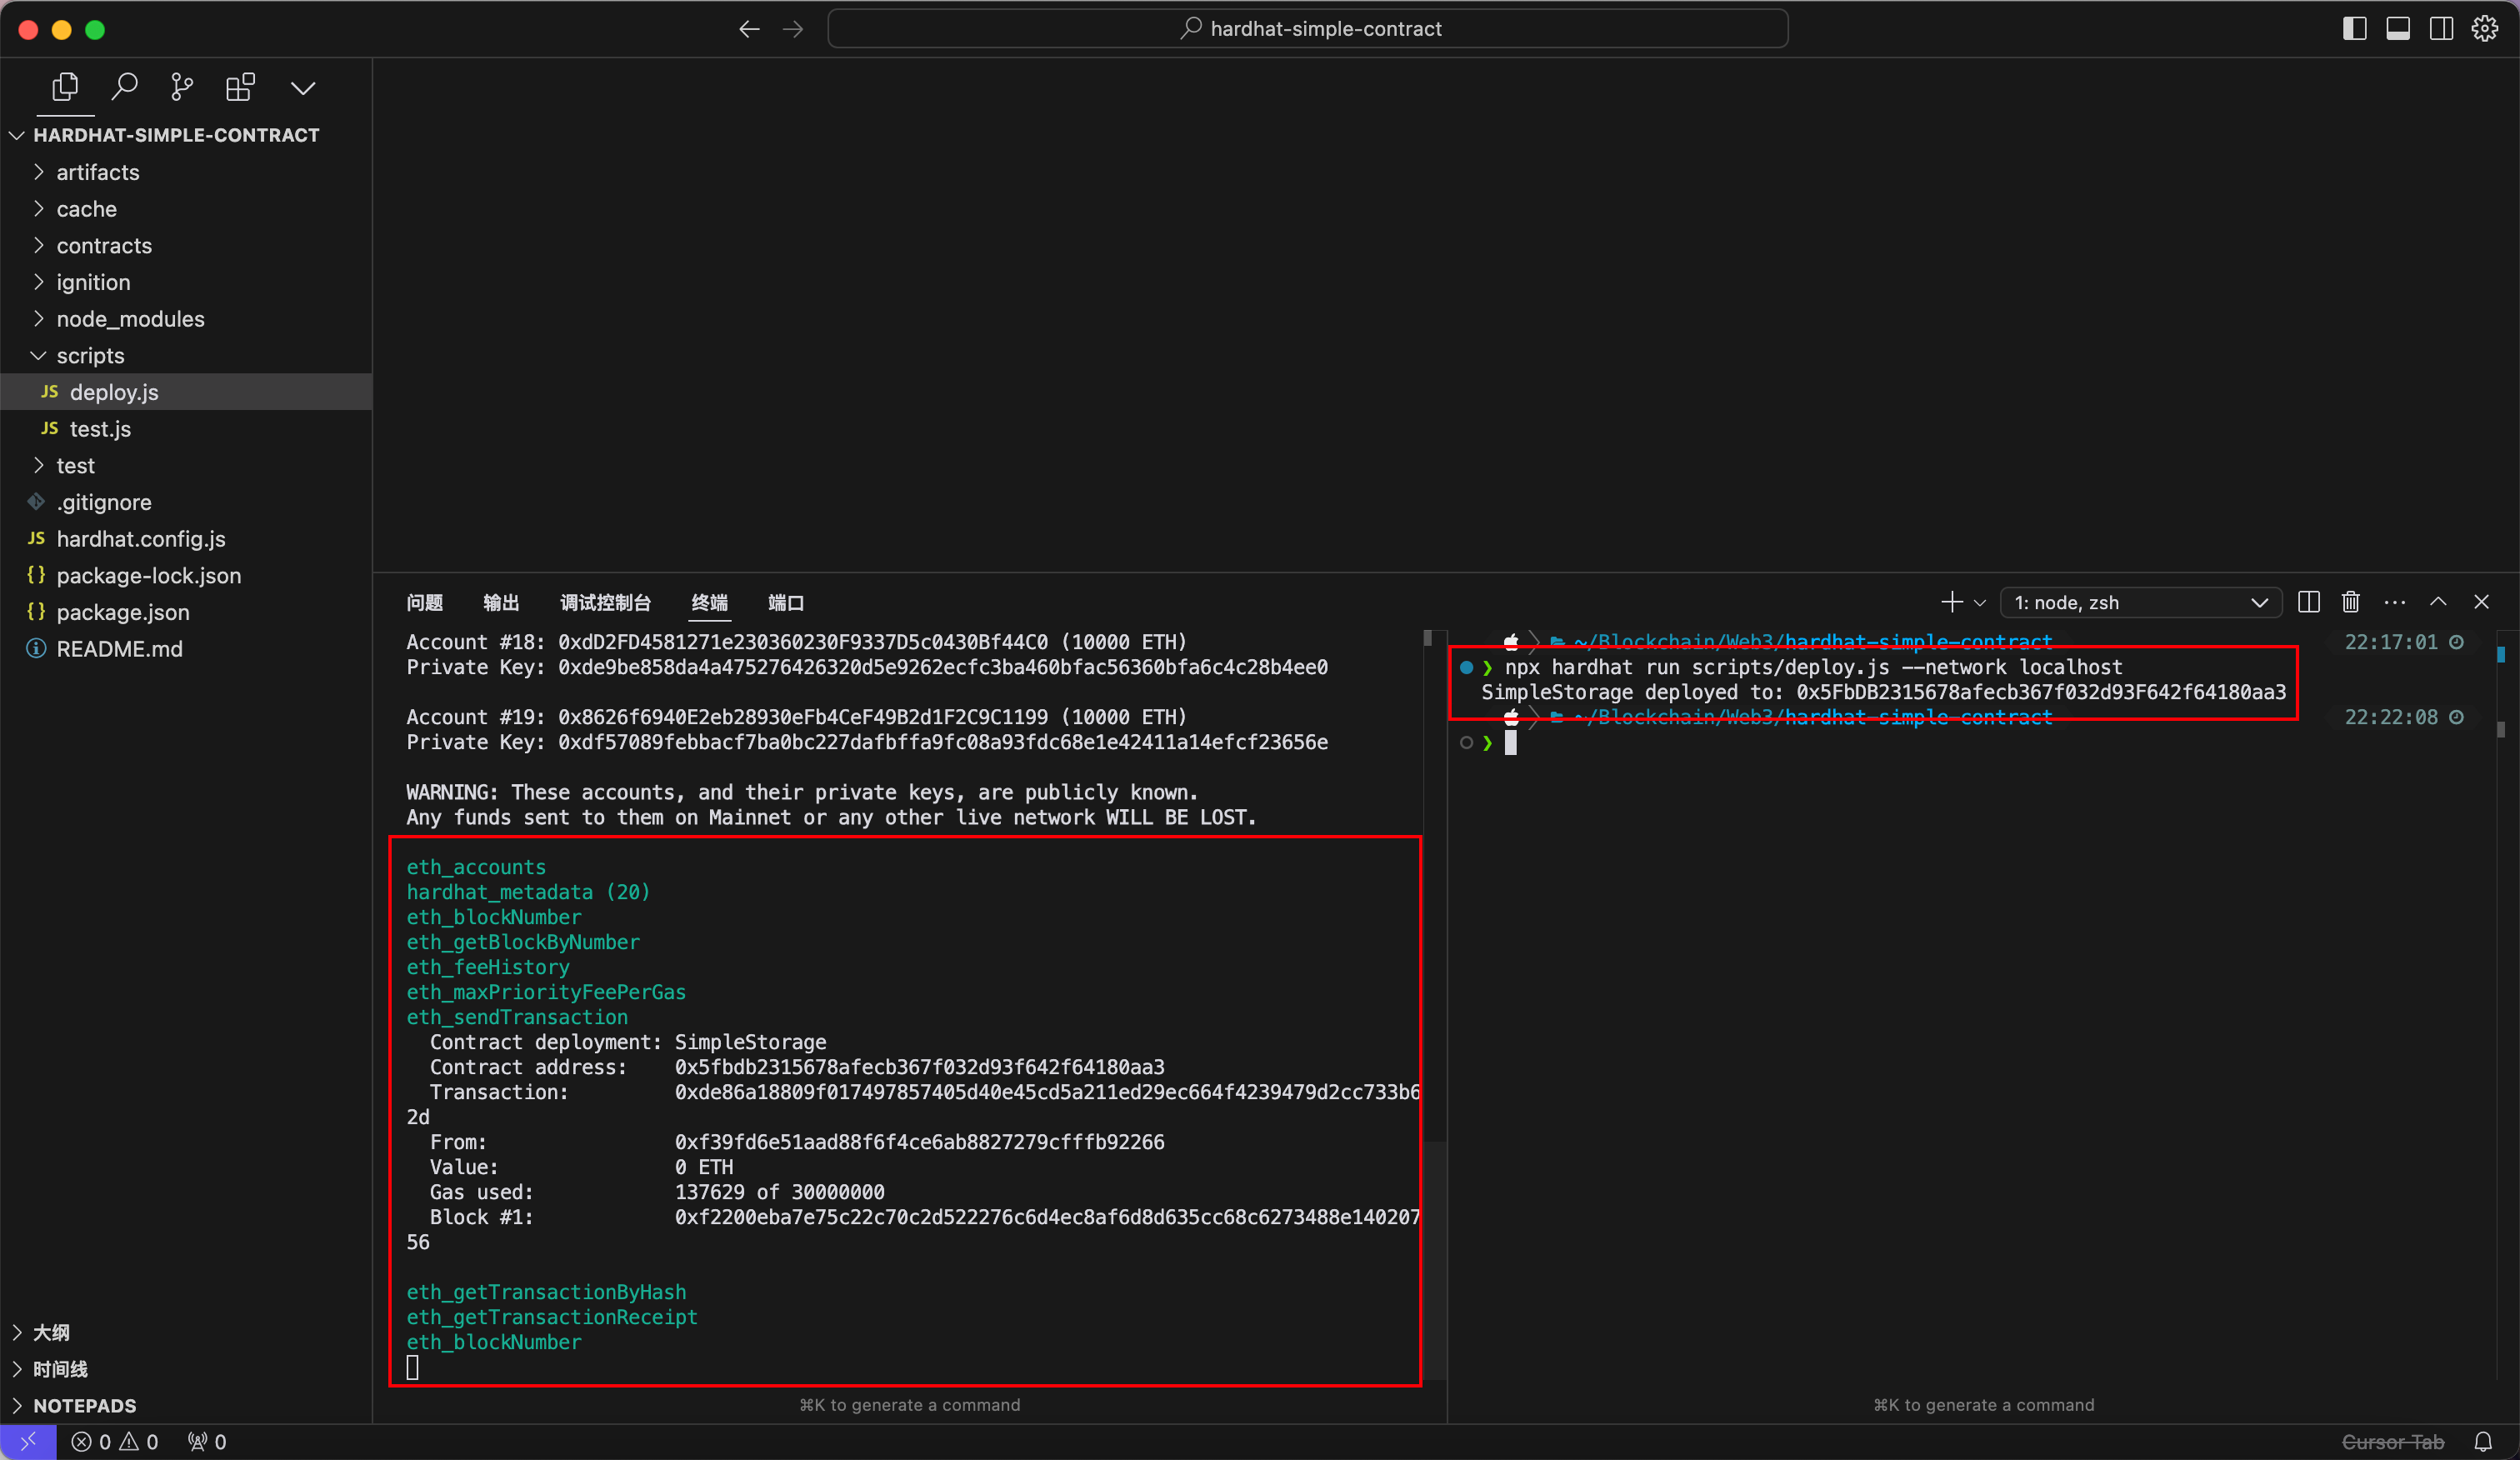This screenshot has height=1460, width=2520.
Task: Close the bottom panel
Action: (x=2481, y=602)
